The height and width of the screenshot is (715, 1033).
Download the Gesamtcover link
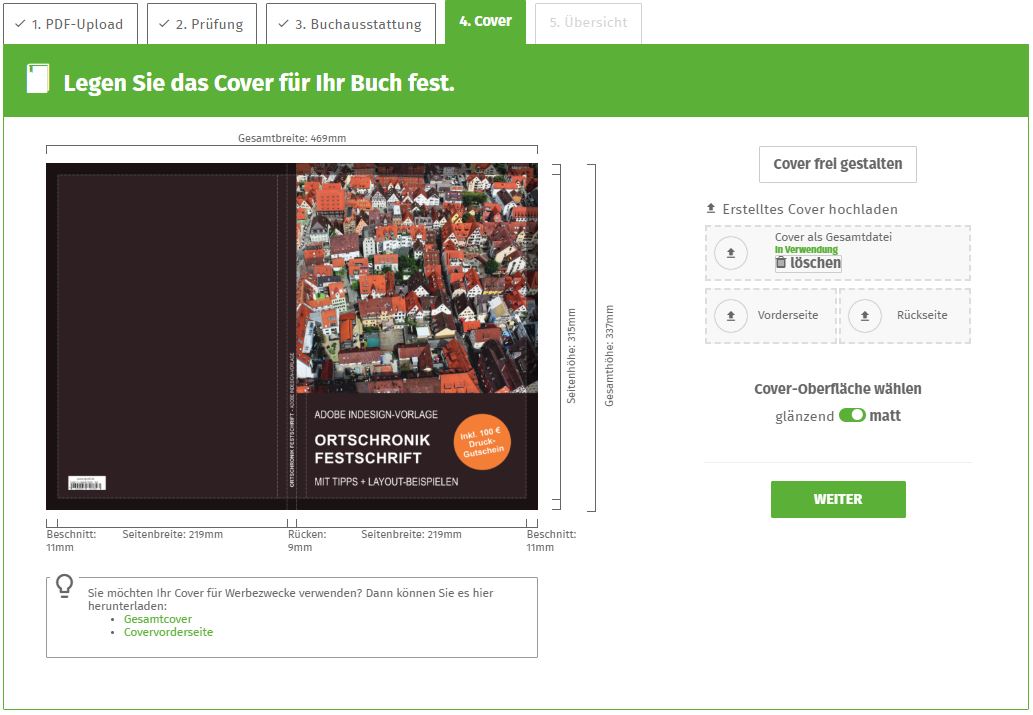[158, 619]
